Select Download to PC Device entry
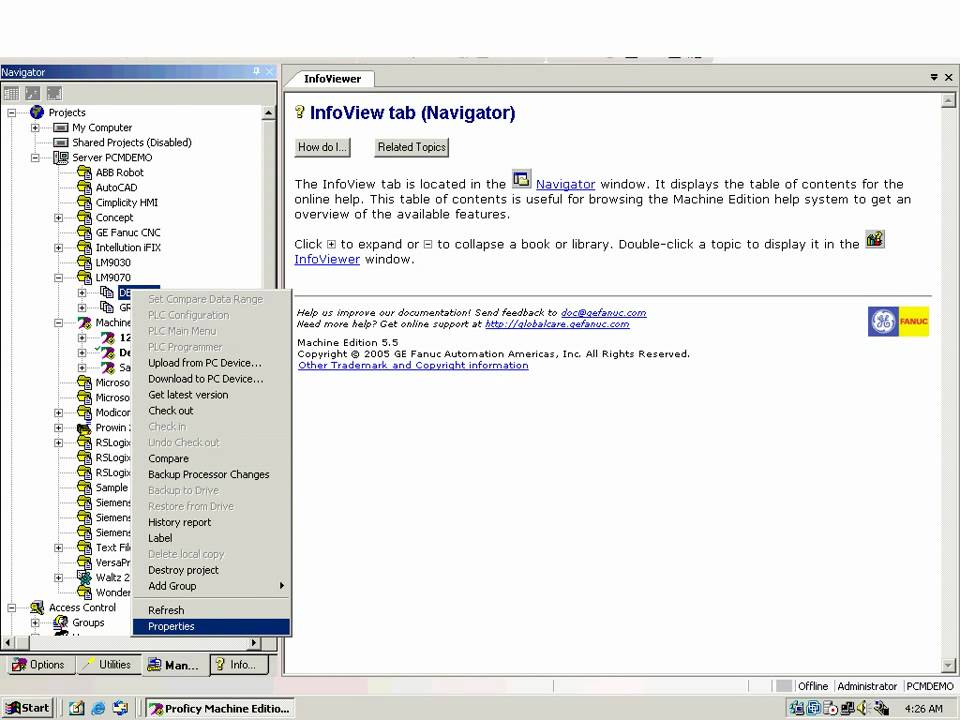Image resolution: width=960 pixels, height=720 pixels. click(211, 379)
